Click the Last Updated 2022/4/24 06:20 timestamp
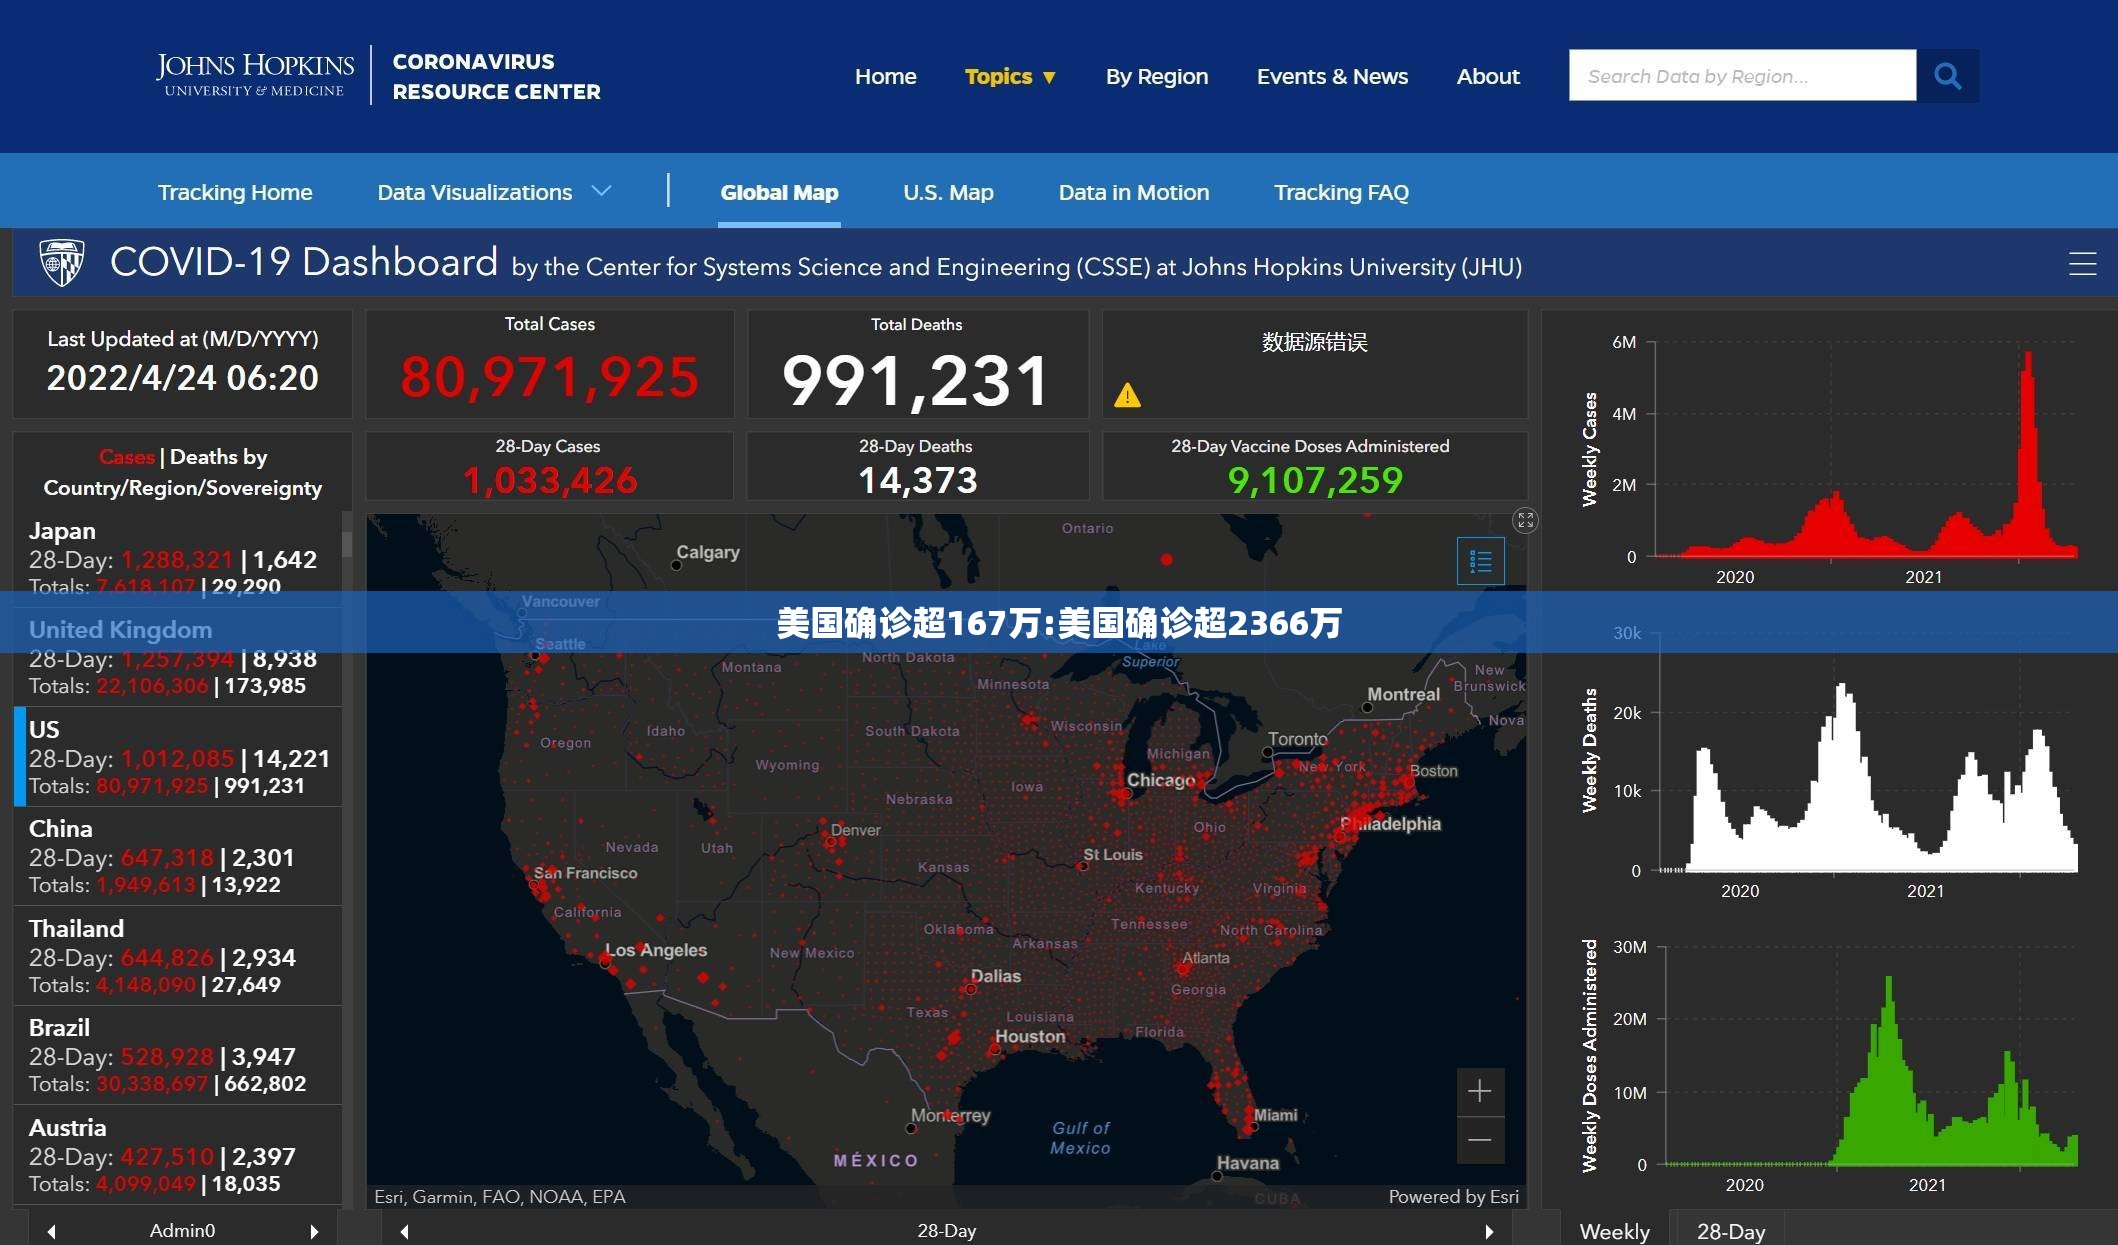The width and height of the screenshot is (2118, 1245). coord(183,378)
